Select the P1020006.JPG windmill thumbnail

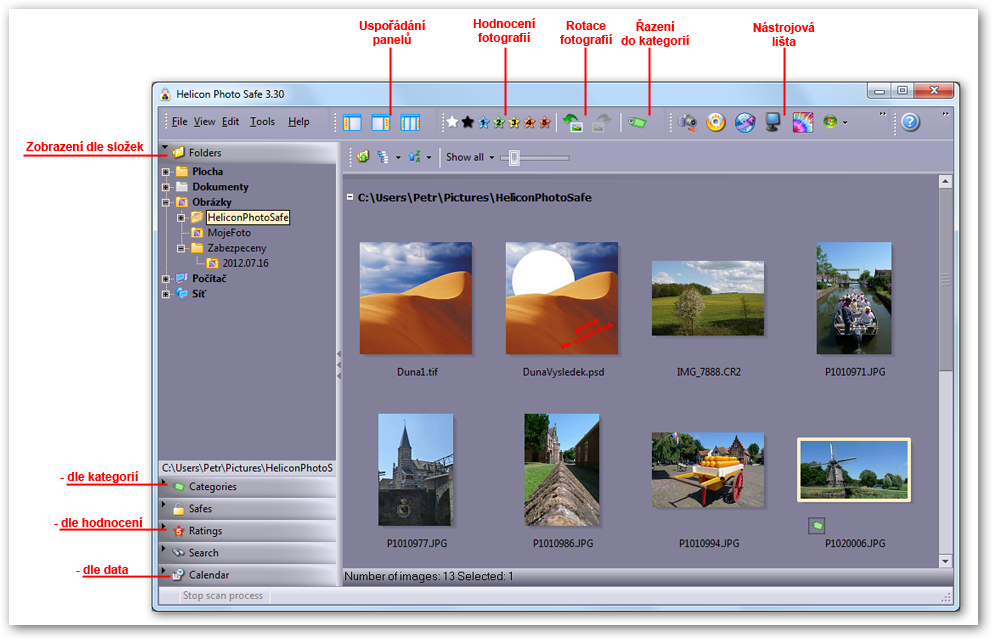[854, 469]
